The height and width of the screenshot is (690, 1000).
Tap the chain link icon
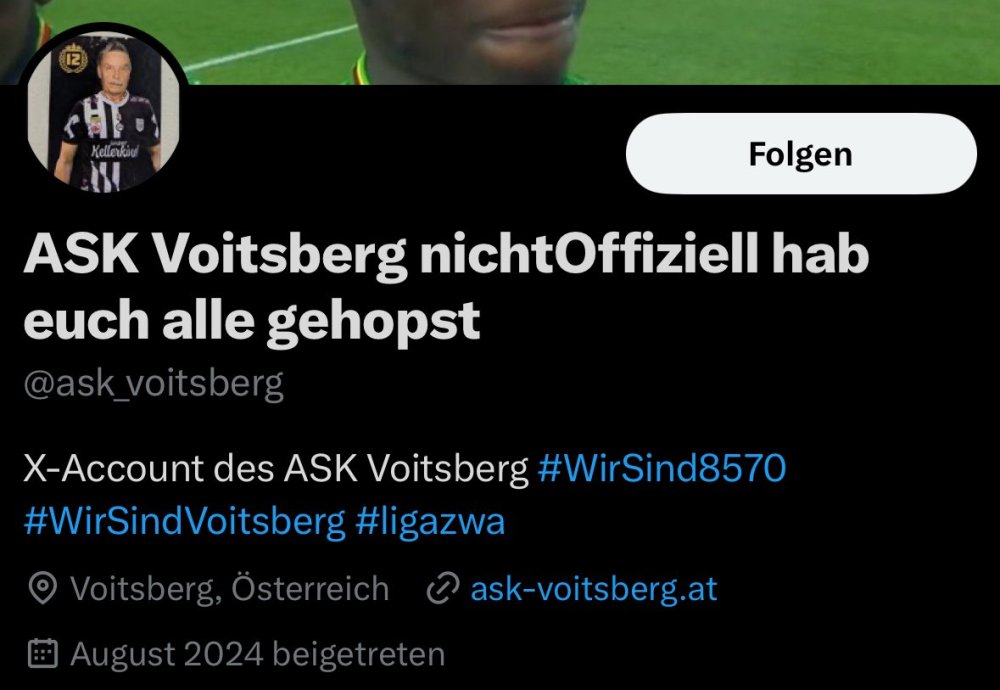(x=443, y=588)
